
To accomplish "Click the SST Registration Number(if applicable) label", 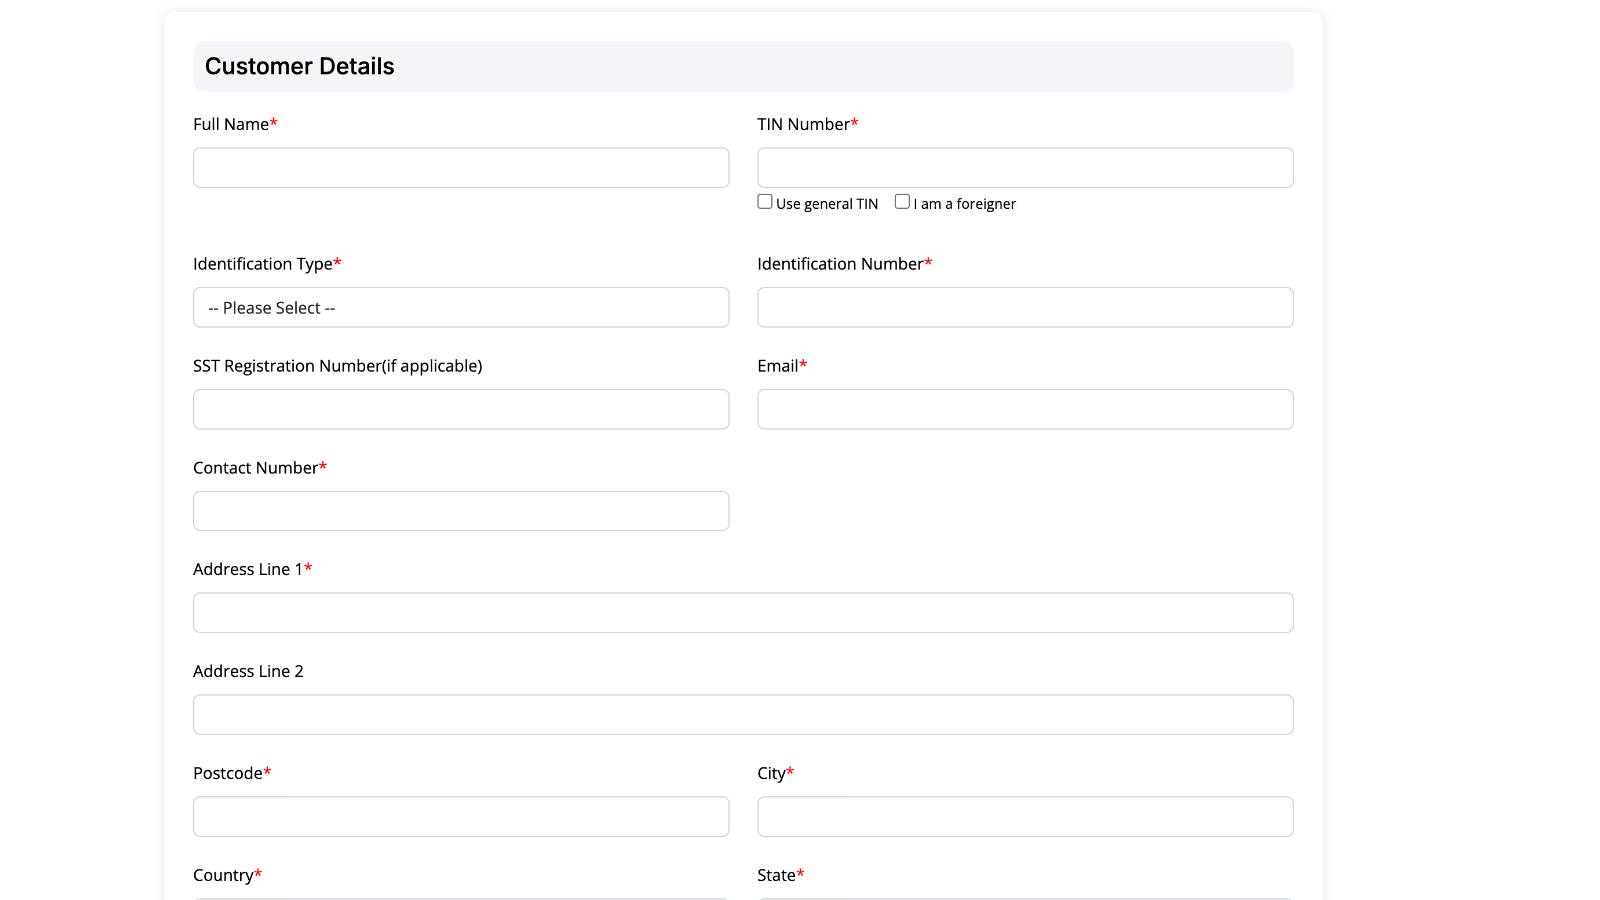I will click(x=337, y=366).
